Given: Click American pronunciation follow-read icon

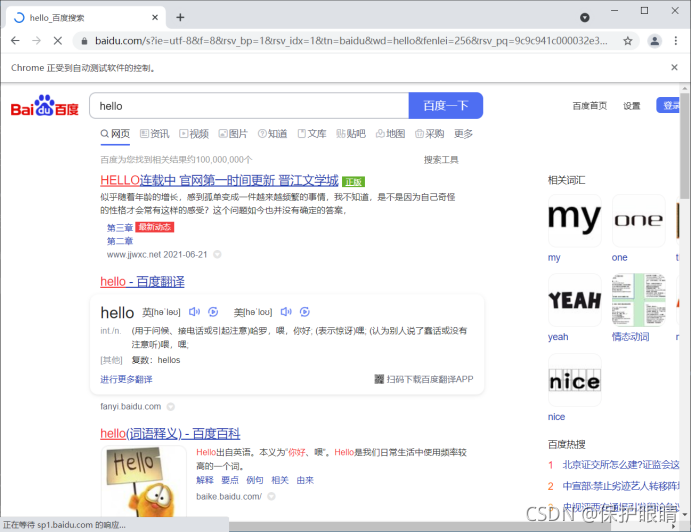Looking at the screenshot, I should click(305, 312).
